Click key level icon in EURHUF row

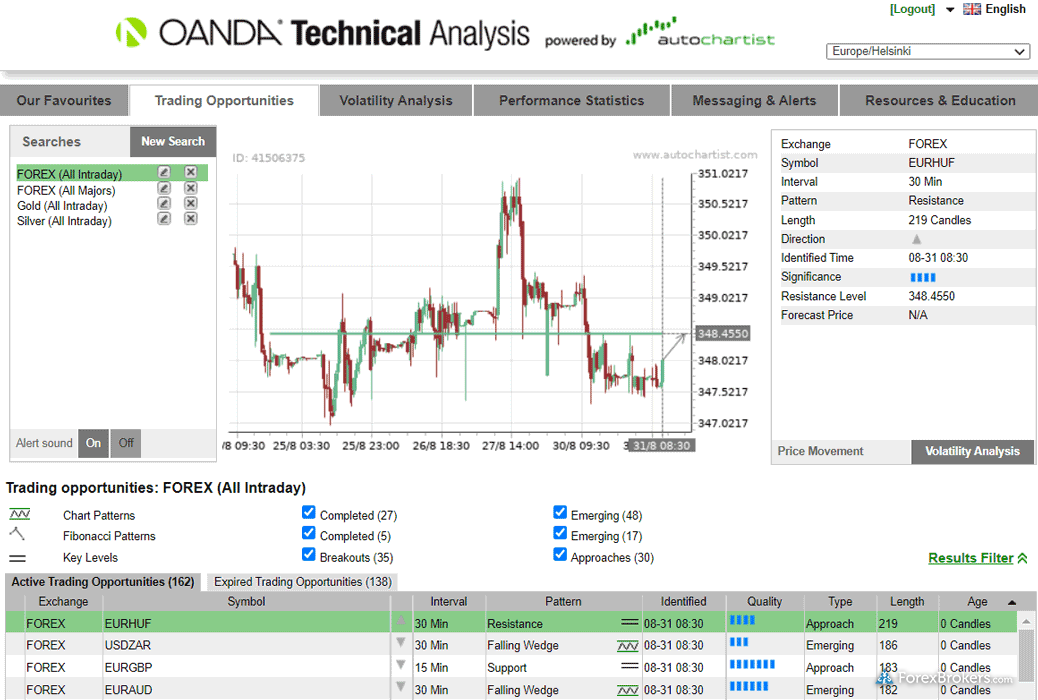click(630, 623)
